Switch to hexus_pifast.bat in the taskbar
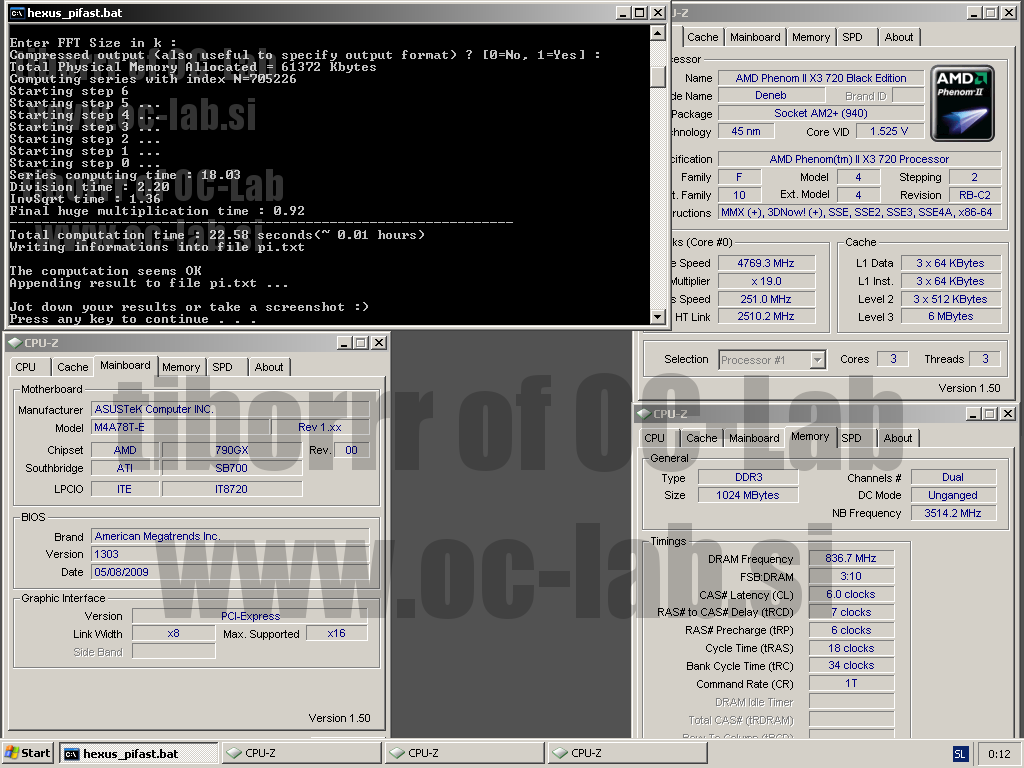Screen dimensions: 1024x768 [138, 753]
